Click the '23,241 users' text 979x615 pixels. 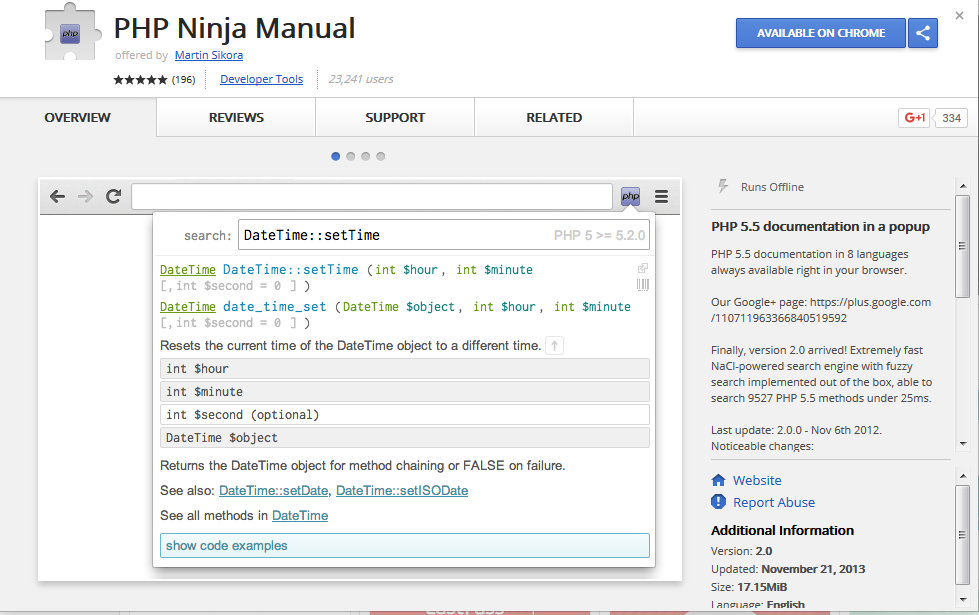361,79
